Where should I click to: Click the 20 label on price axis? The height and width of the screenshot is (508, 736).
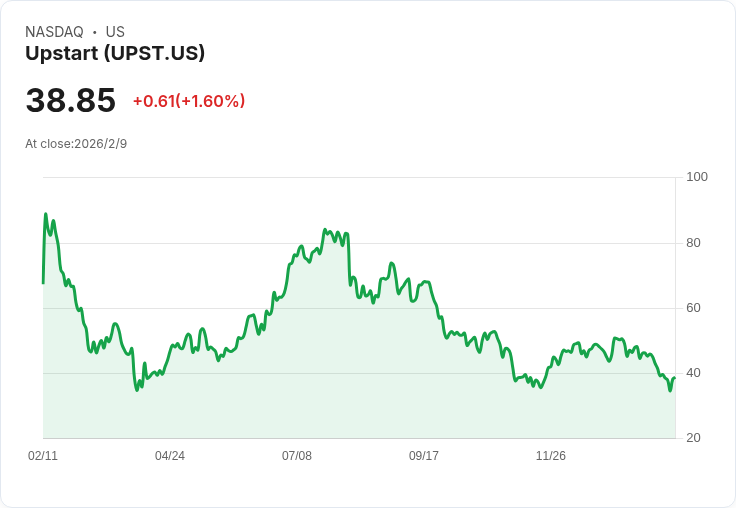[694, 438]
